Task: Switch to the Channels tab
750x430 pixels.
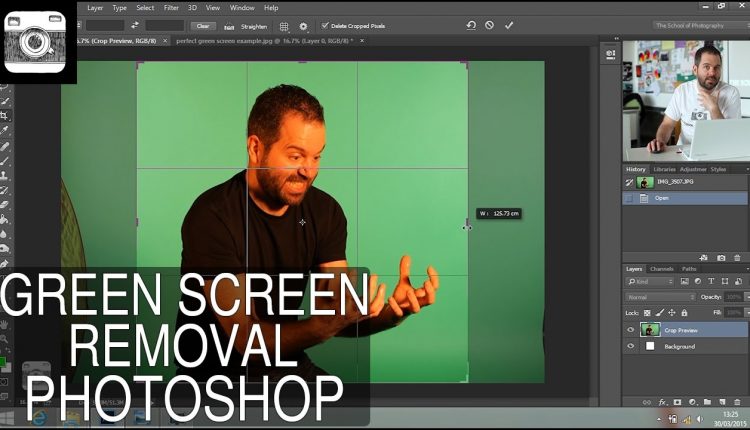Action: (662, 269)
